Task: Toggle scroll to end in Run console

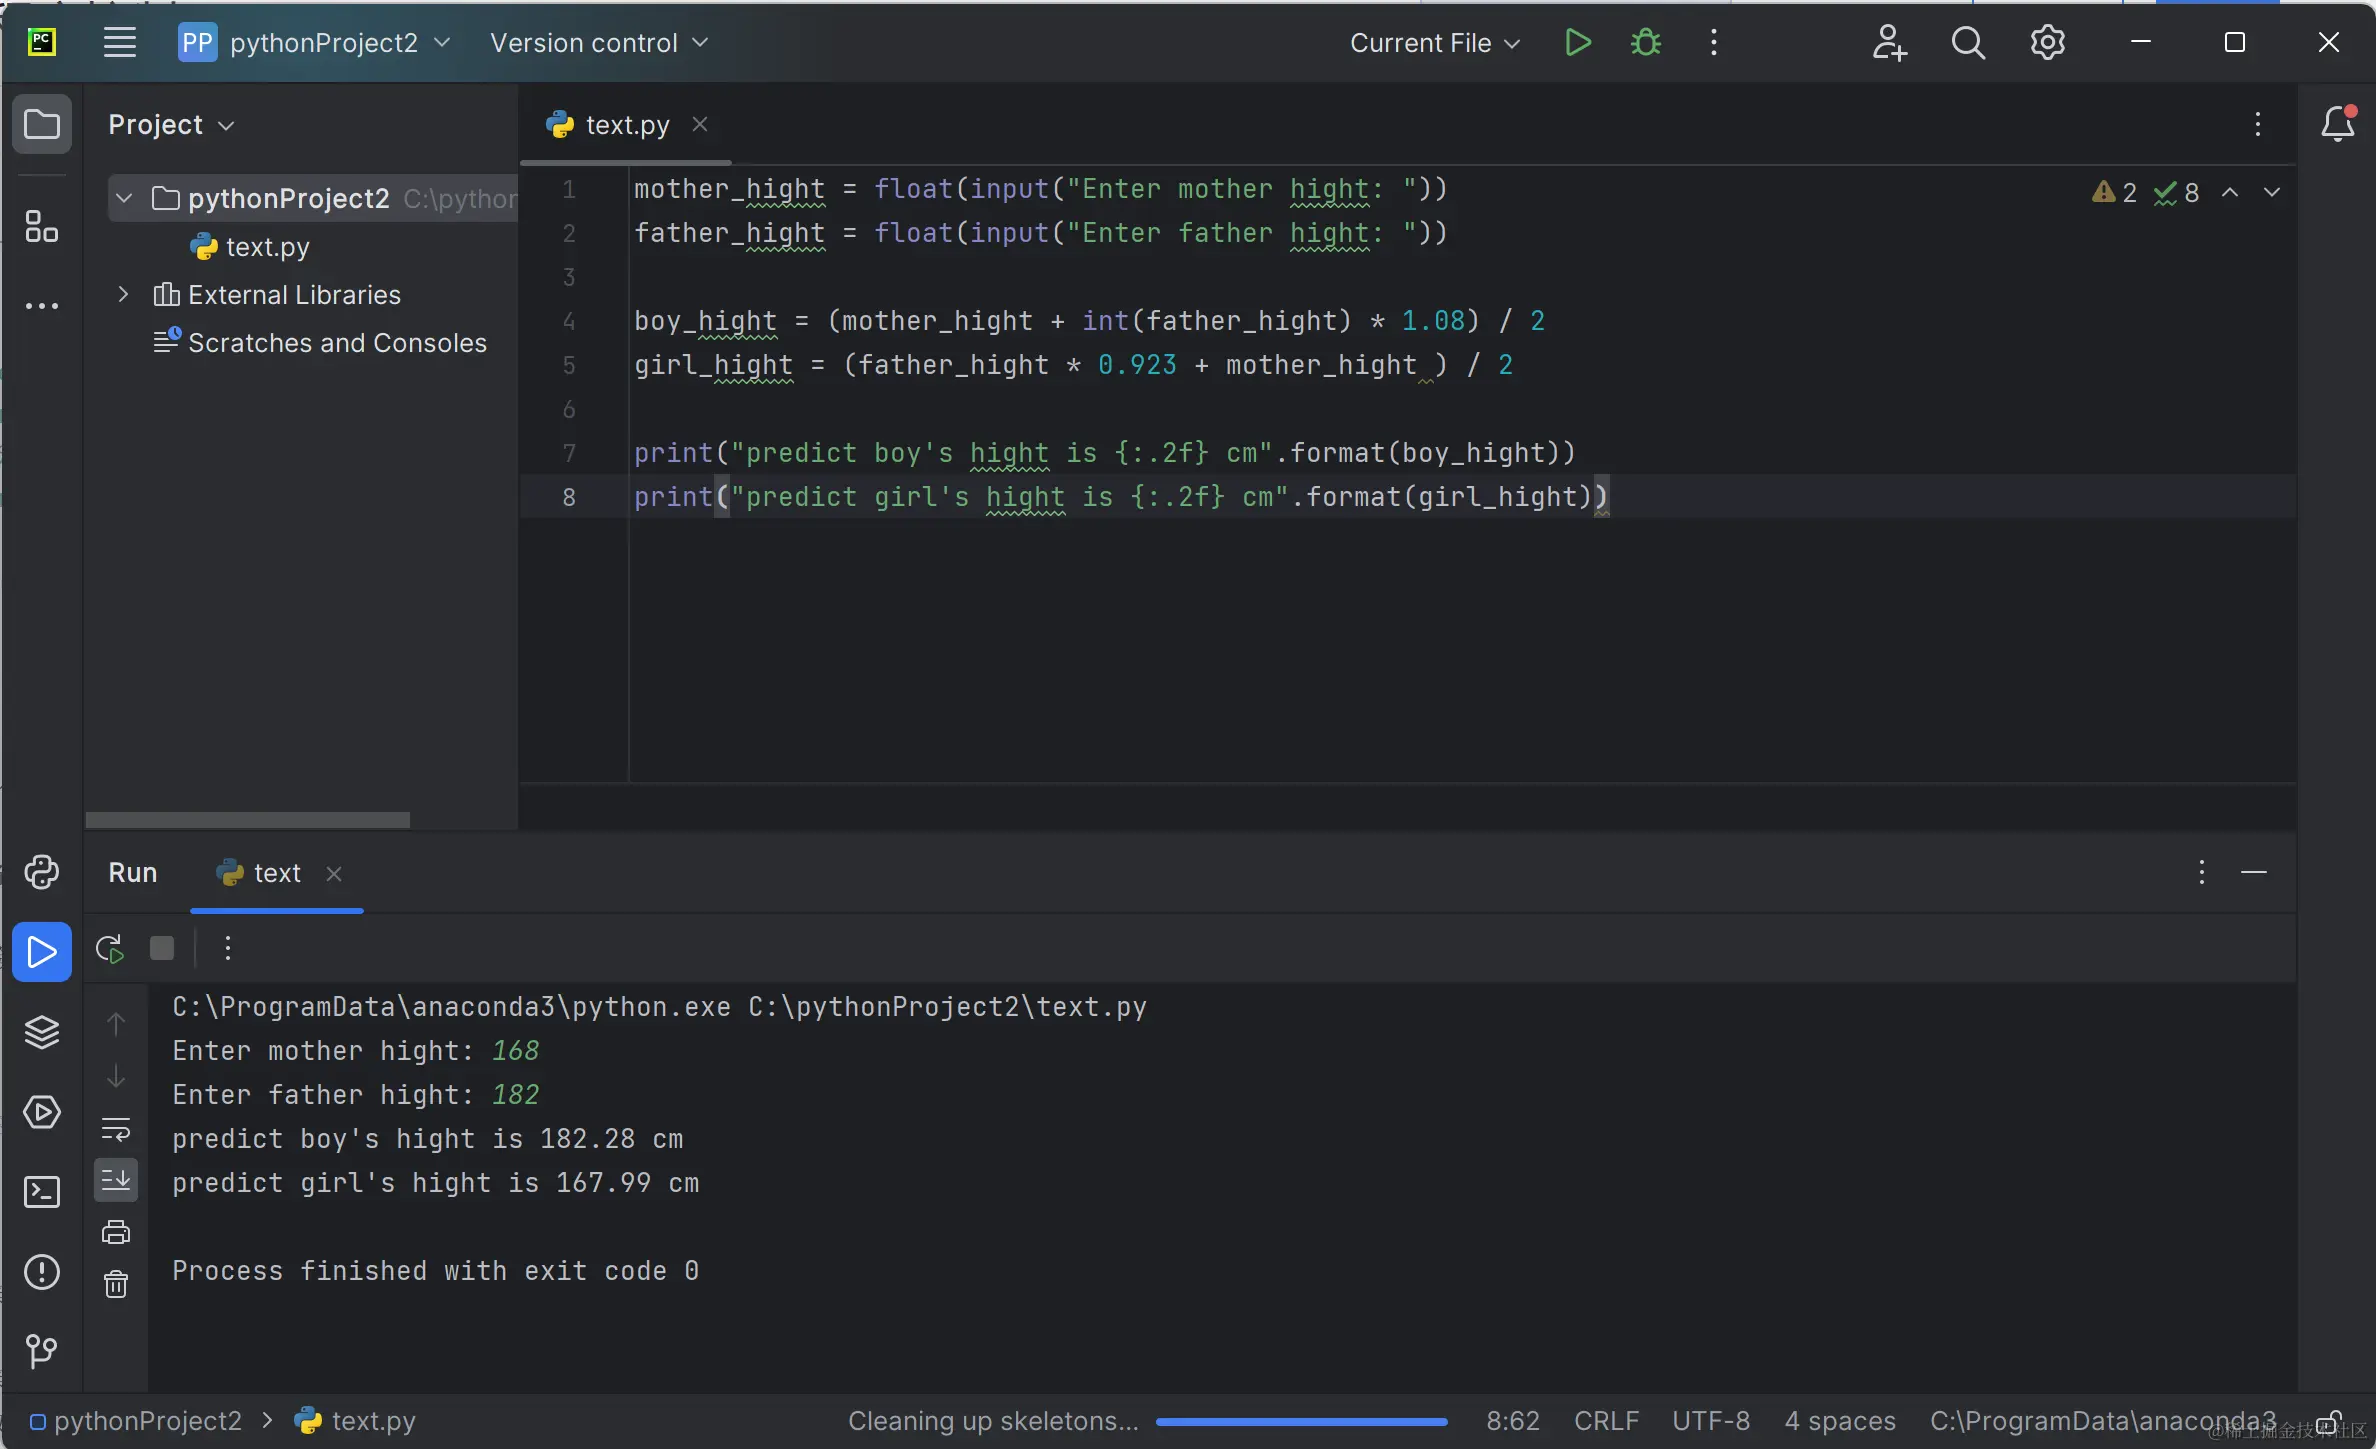Action: 116,1181
